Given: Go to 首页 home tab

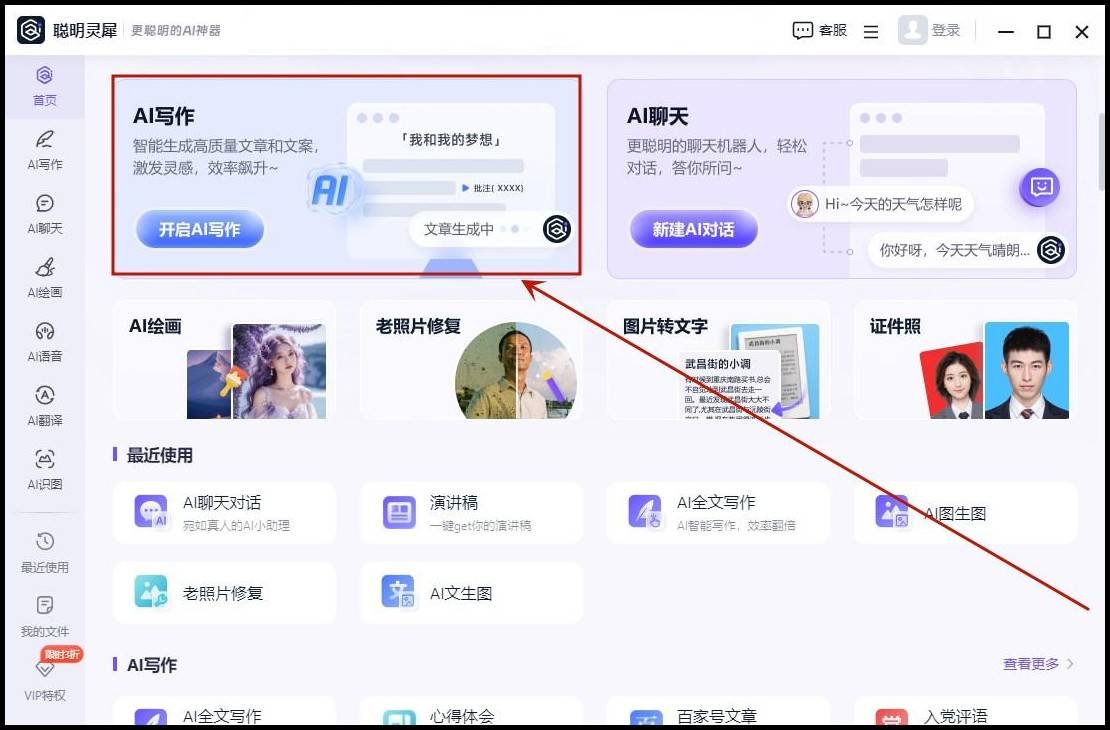Looking at the screenshot, I should (44, 85).
